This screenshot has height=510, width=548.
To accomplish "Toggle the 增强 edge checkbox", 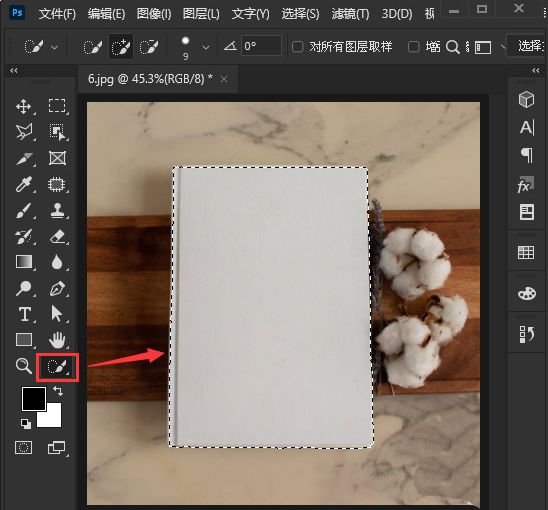I will click(x=414, y=46).
